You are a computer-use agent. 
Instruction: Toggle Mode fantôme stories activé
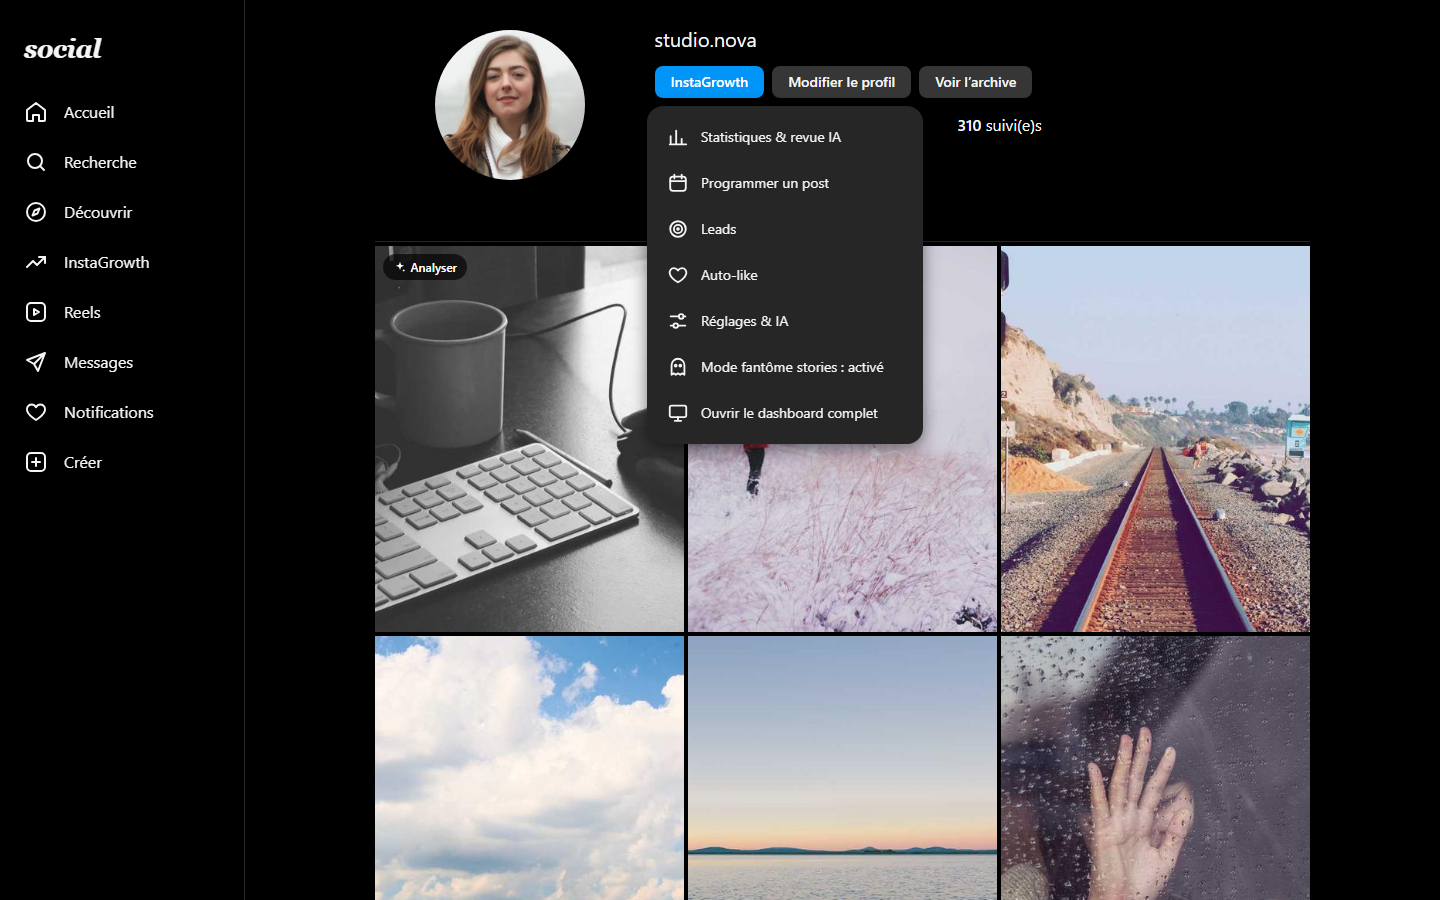(x=785, y=367)
